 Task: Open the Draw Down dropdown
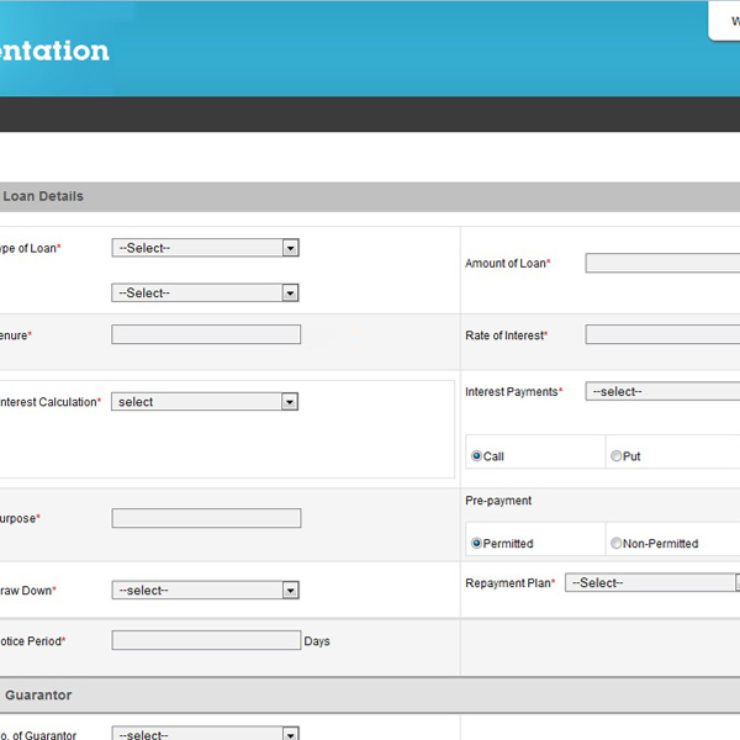(205, 591)
